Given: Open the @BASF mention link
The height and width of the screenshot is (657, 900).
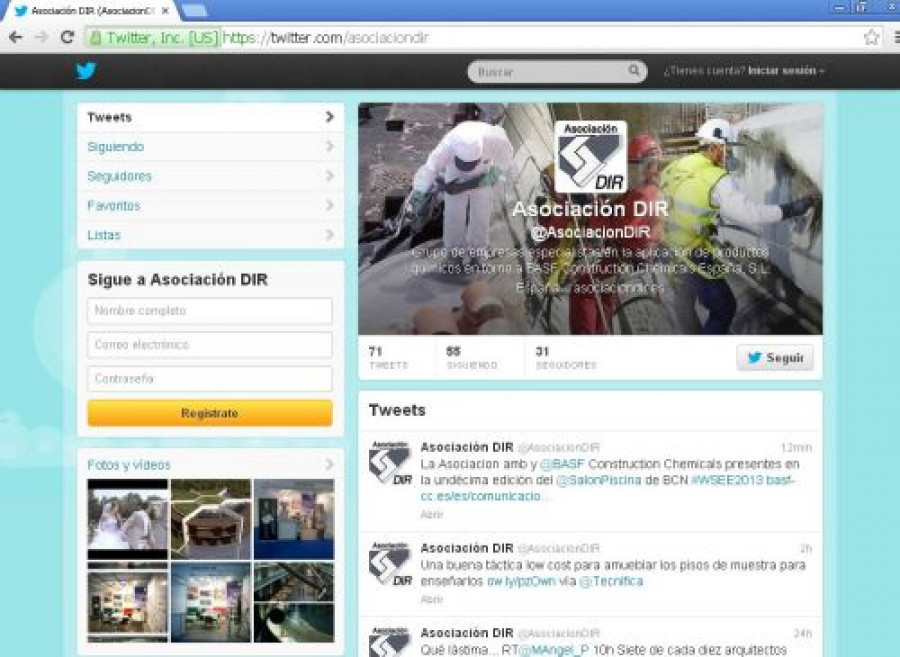Looking at the screenshot, I should click(562, 464).
